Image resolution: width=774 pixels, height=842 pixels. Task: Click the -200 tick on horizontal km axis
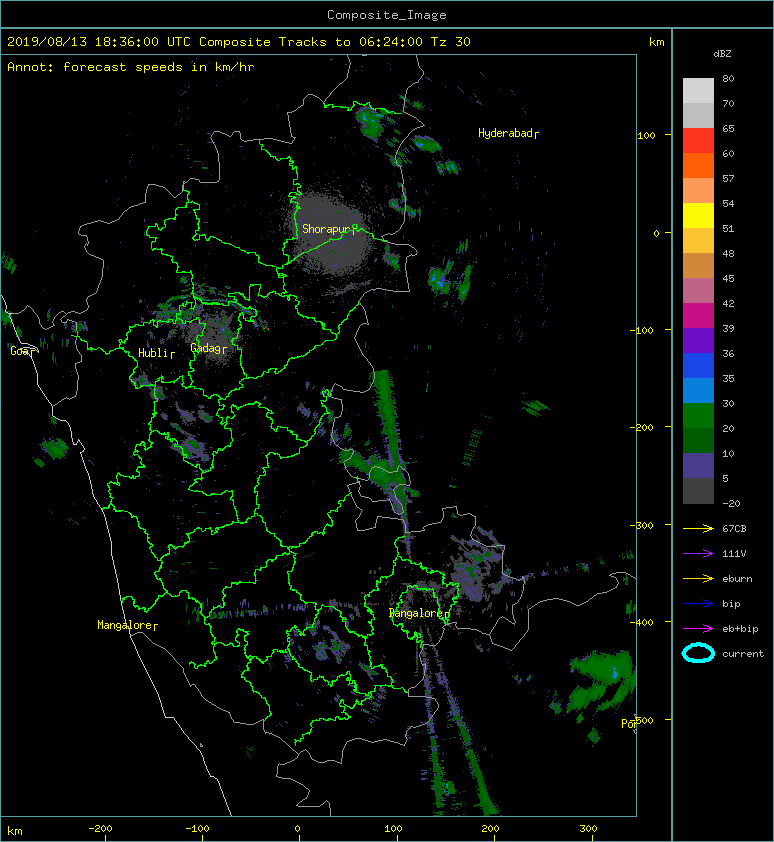[x=100, y=829]
